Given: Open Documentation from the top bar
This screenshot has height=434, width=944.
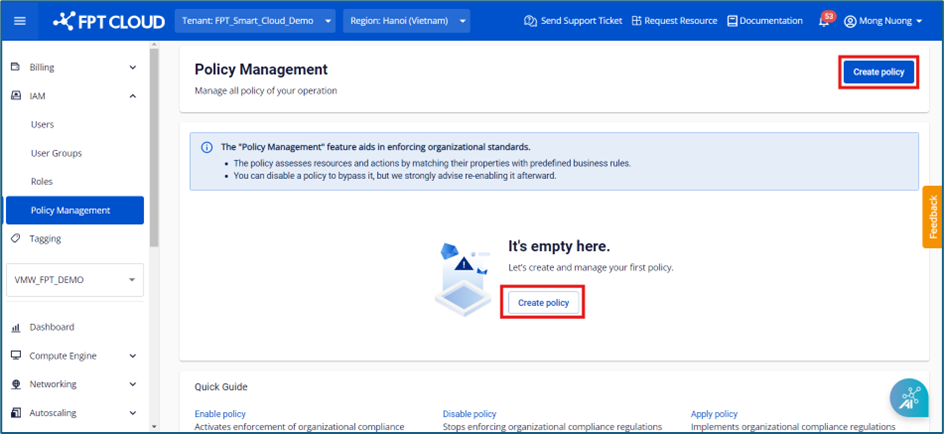Looking at the screenshot, I should (x=765, y=21).
